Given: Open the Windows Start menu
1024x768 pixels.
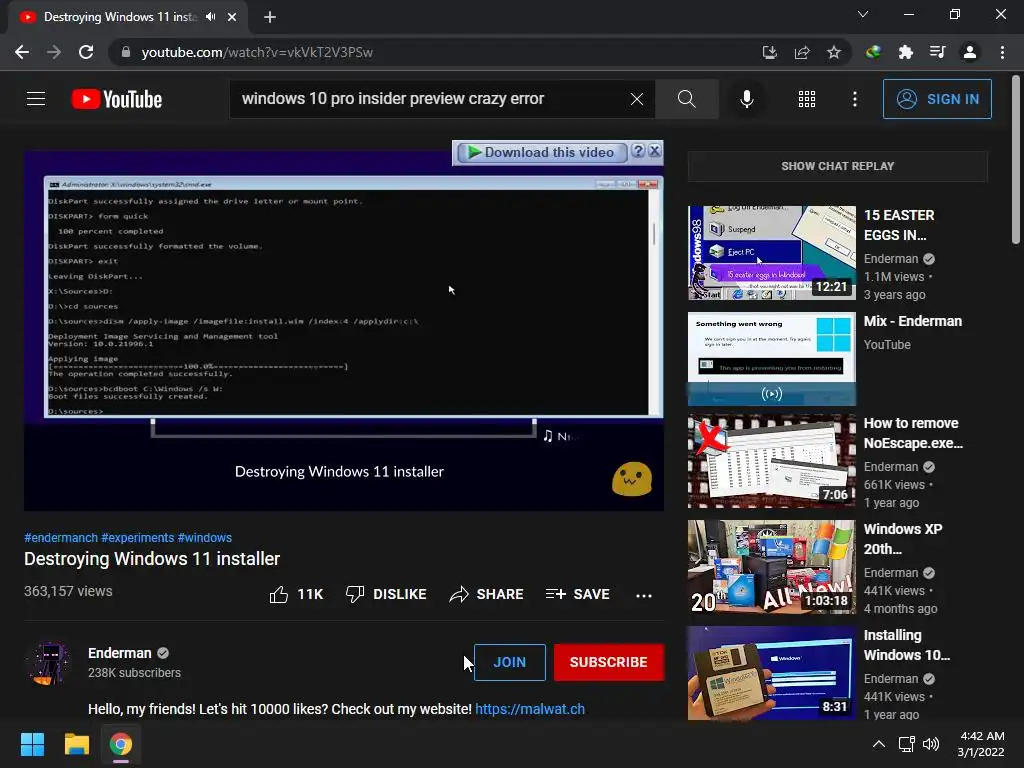Looking at the screenshot, I should click(x=32, y=744).
